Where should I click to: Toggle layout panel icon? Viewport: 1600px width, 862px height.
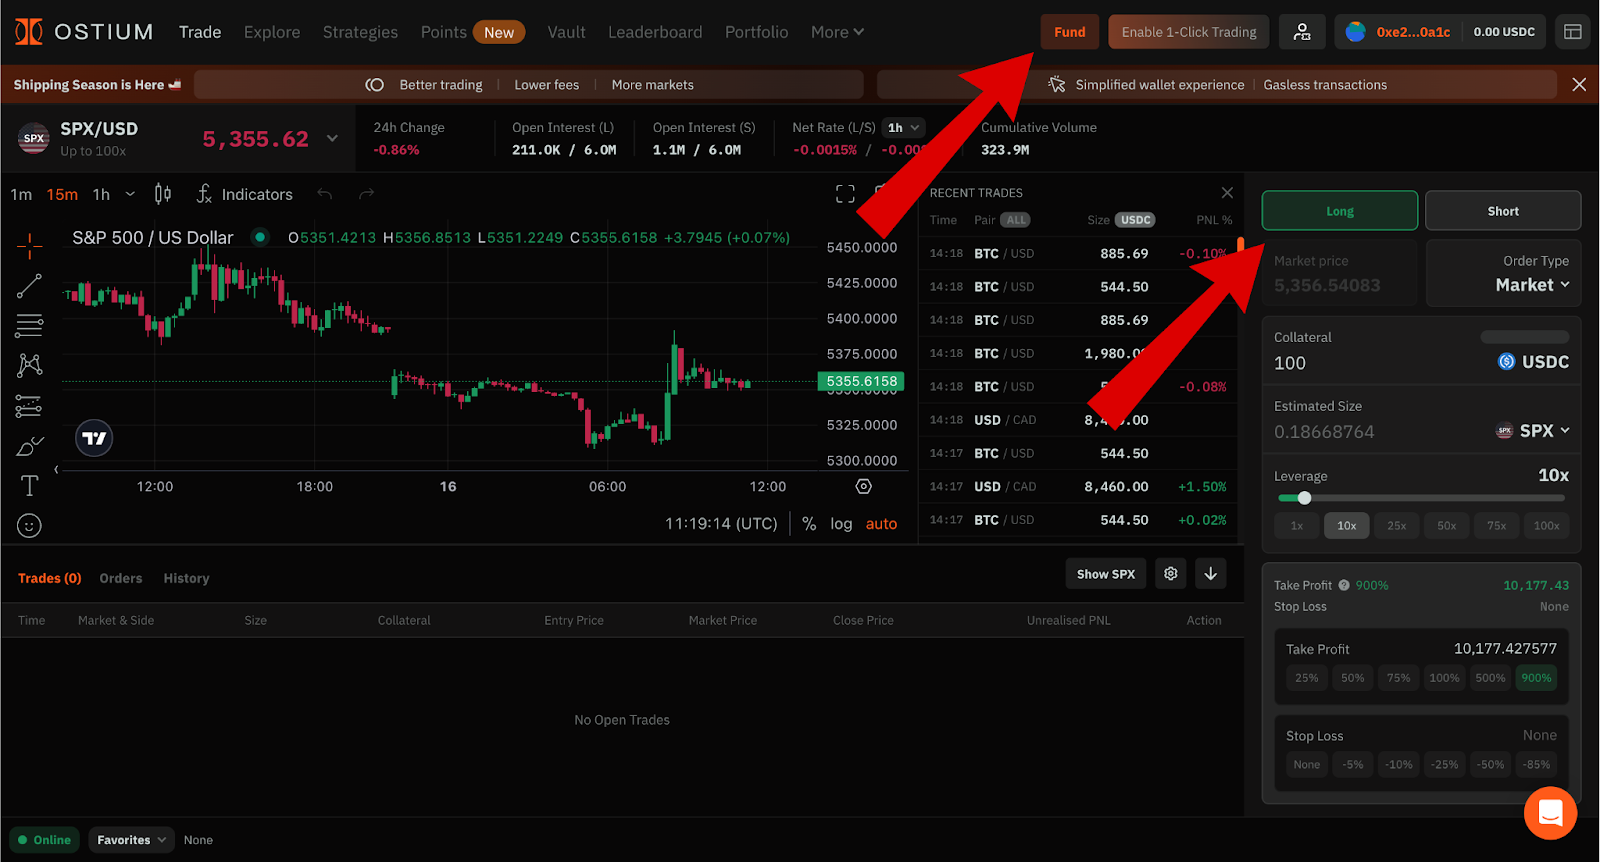click(x=1573, y=32)
